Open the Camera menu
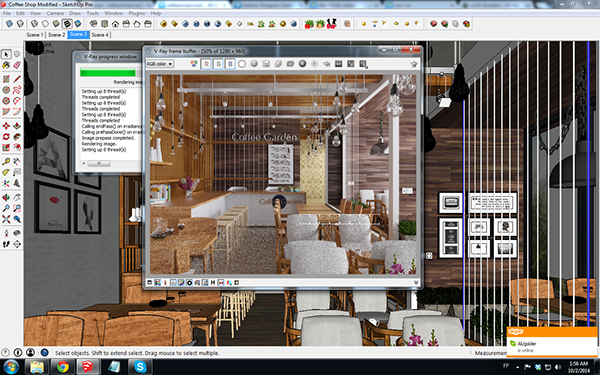 pos(55,13)
